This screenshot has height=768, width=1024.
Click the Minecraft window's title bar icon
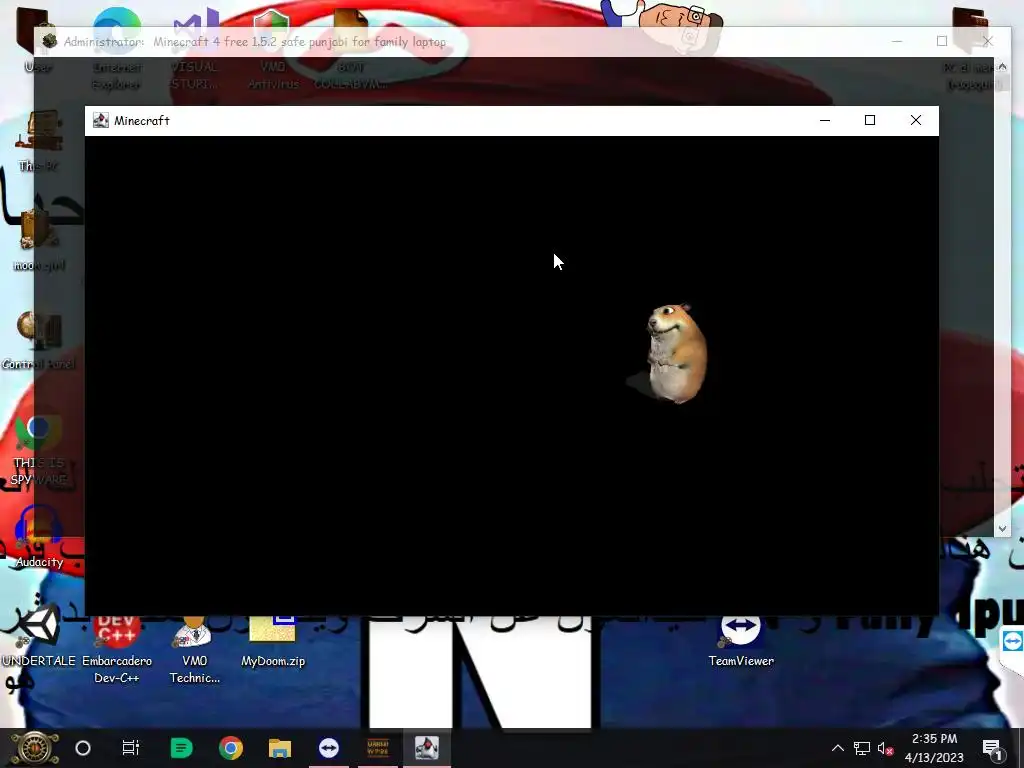click(101, 120)
